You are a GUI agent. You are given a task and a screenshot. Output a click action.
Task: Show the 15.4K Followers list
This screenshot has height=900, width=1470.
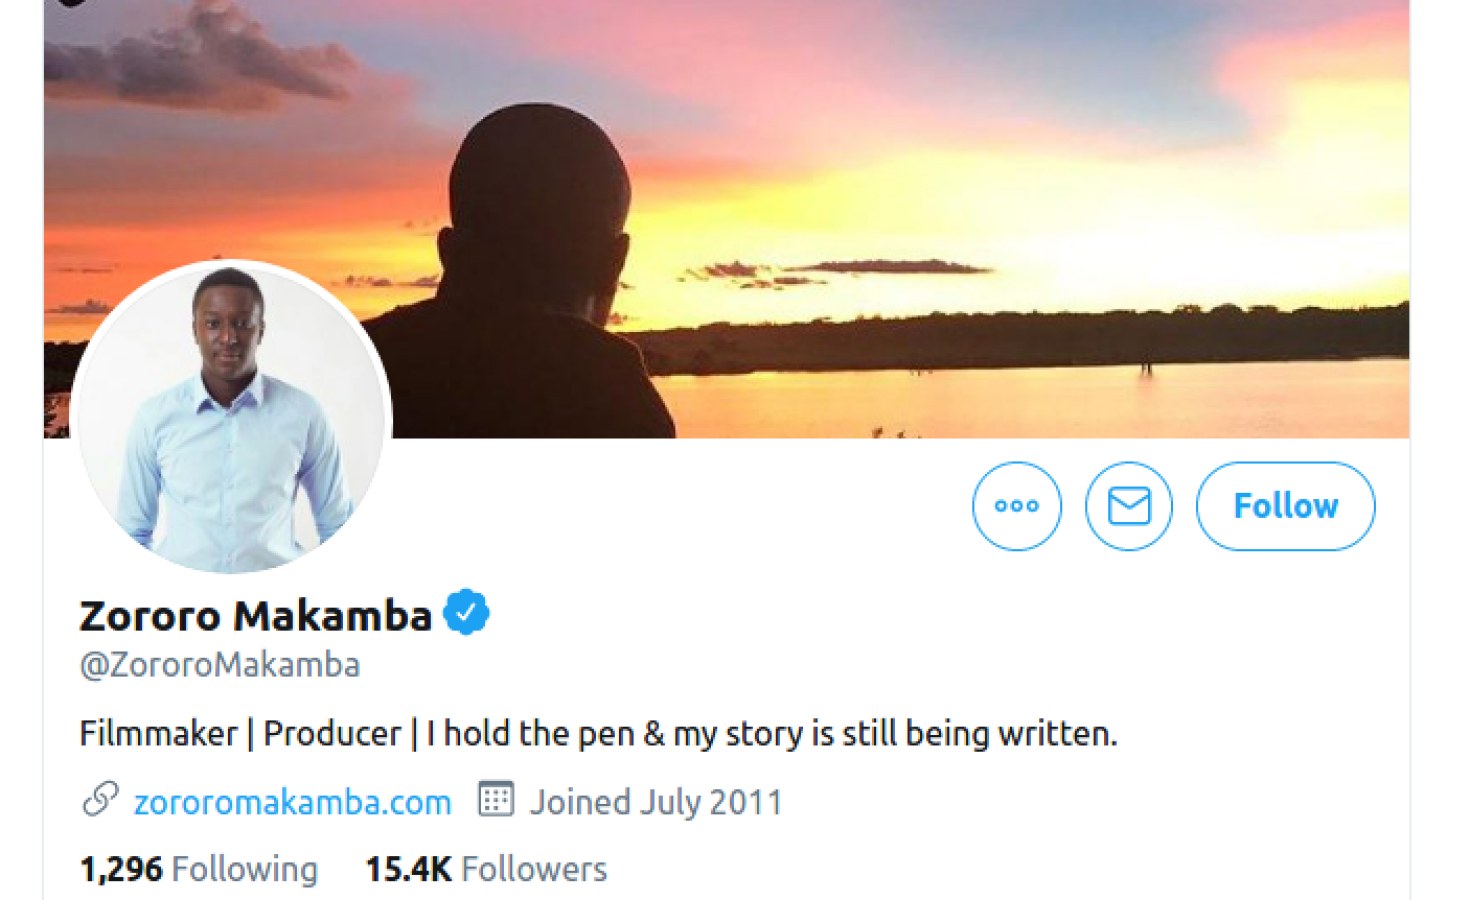click(x=486, y=869)
